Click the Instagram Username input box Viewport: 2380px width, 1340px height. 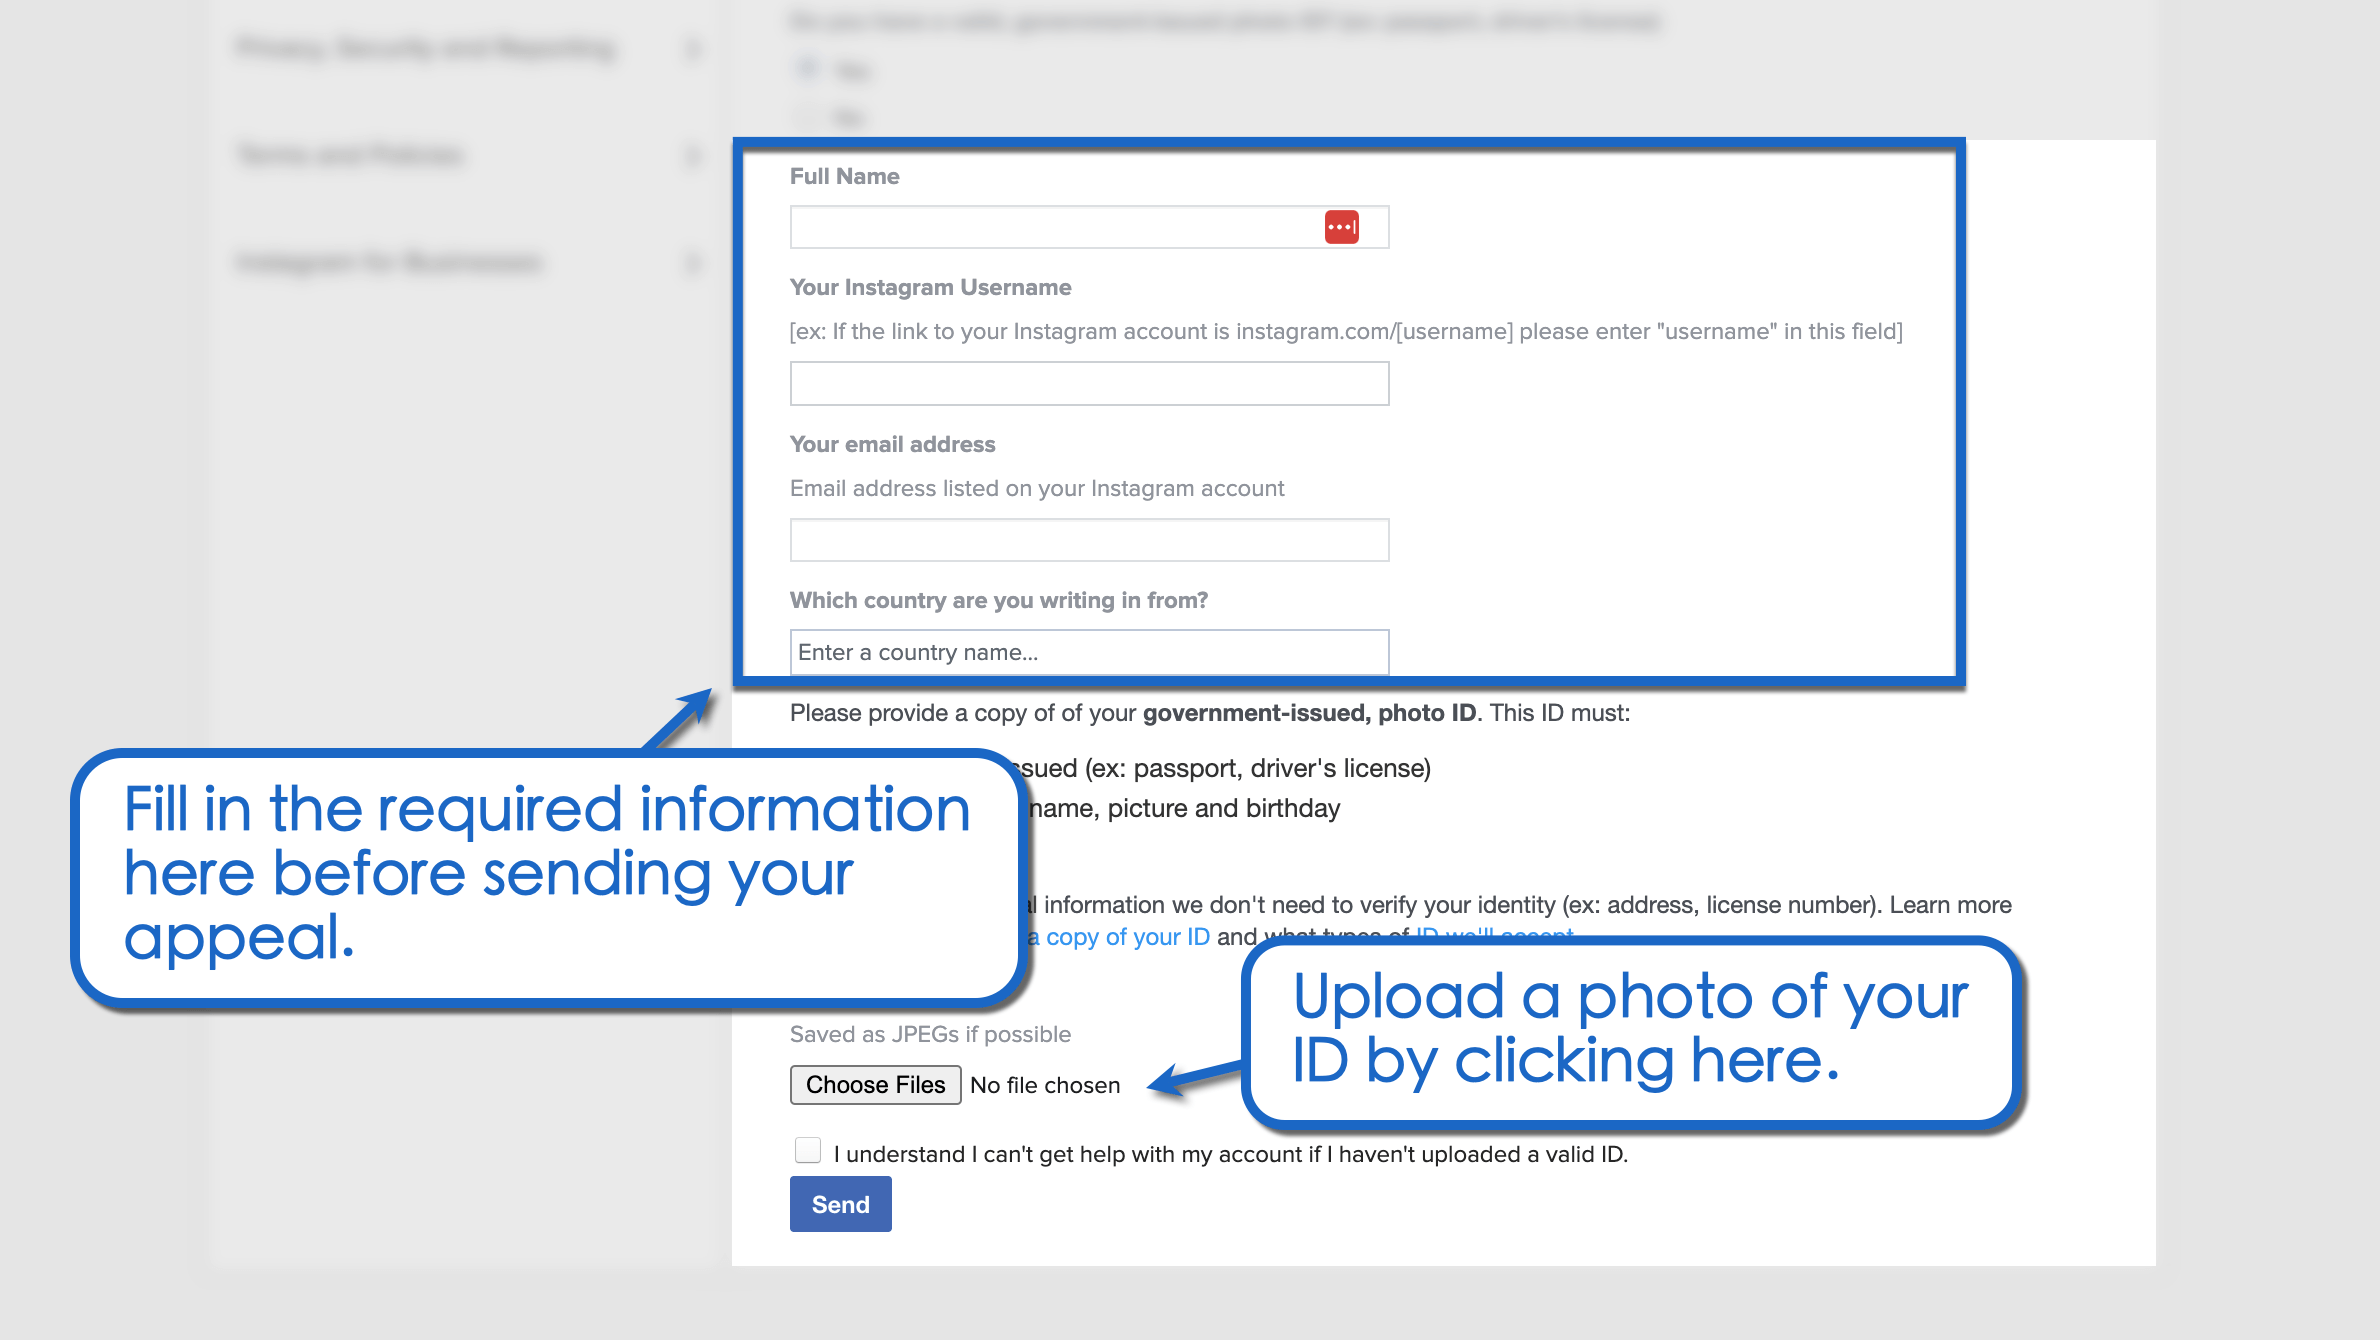1089,383
